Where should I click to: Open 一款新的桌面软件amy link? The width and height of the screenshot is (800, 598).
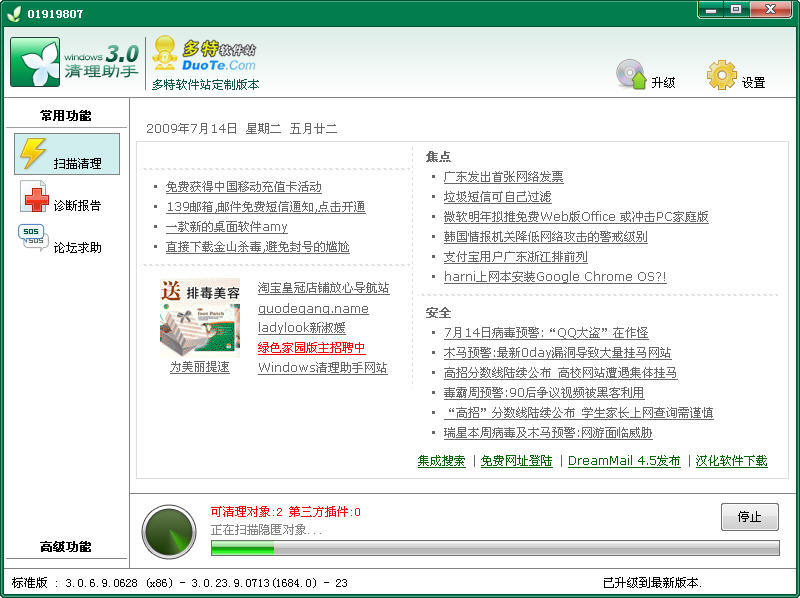pos(227,227)
